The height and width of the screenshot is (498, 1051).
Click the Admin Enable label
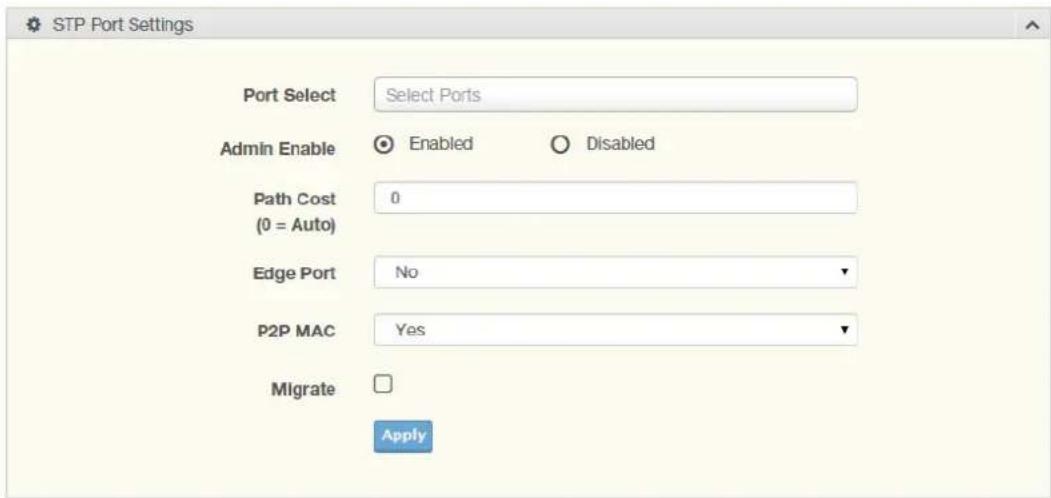(x=278, y=149)
